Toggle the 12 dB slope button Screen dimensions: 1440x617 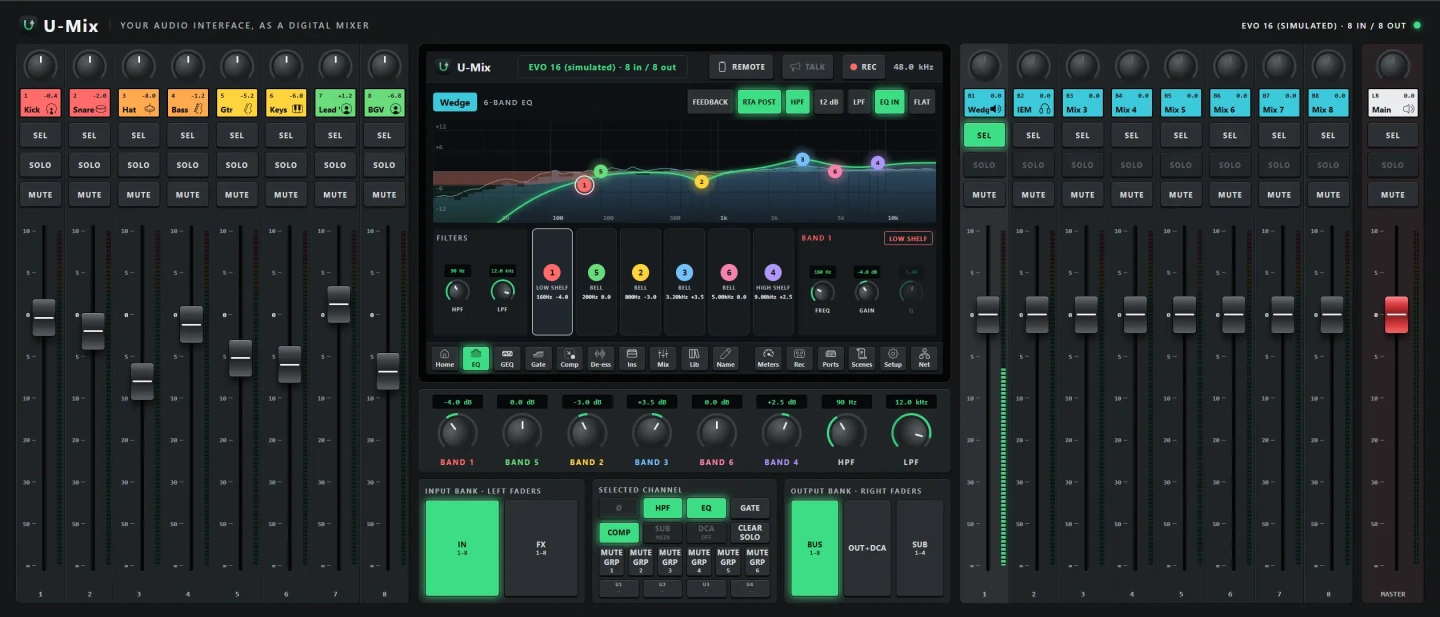[x=828, y=101]
